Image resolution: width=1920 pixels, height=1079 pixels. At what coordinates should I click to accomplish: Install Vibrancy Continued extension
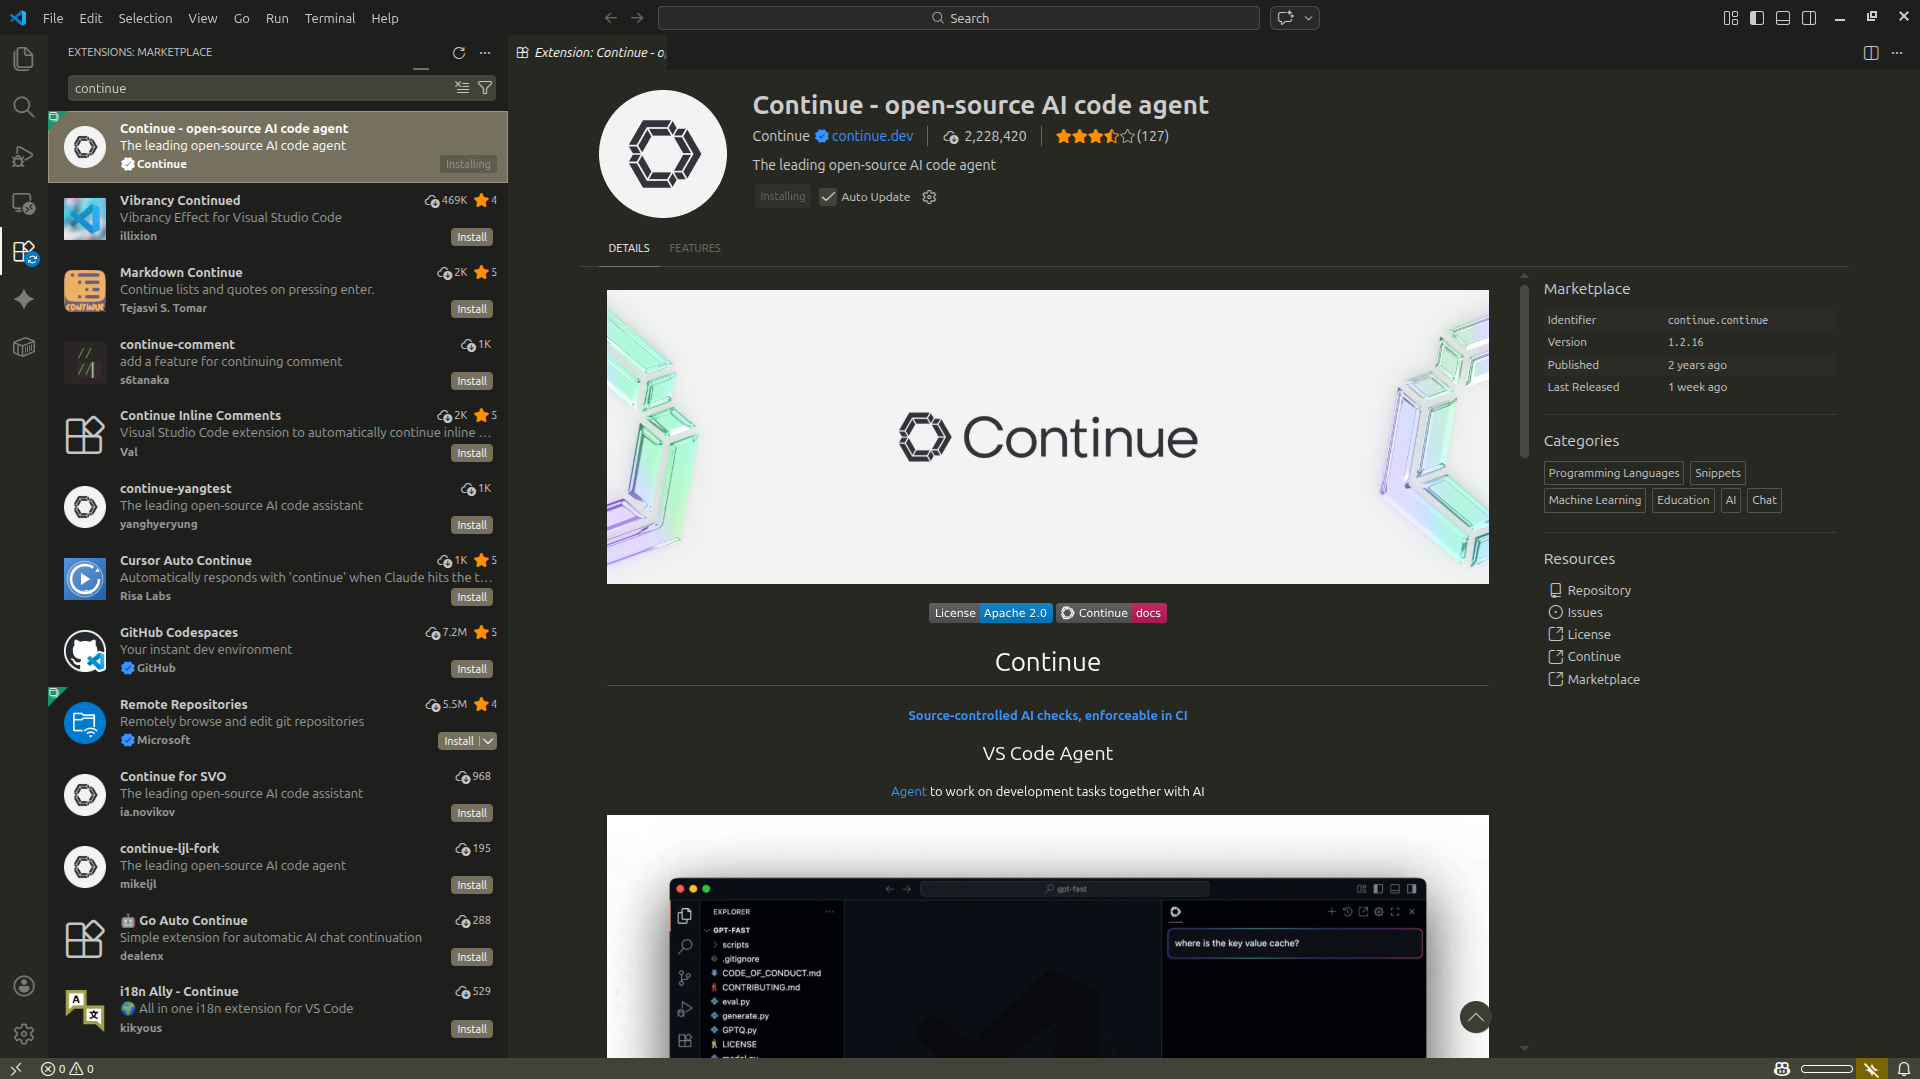(472, 237)
